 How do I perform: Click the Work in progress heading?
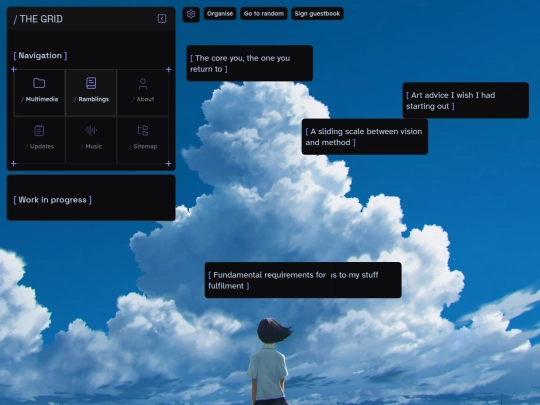tap(52, 200)
